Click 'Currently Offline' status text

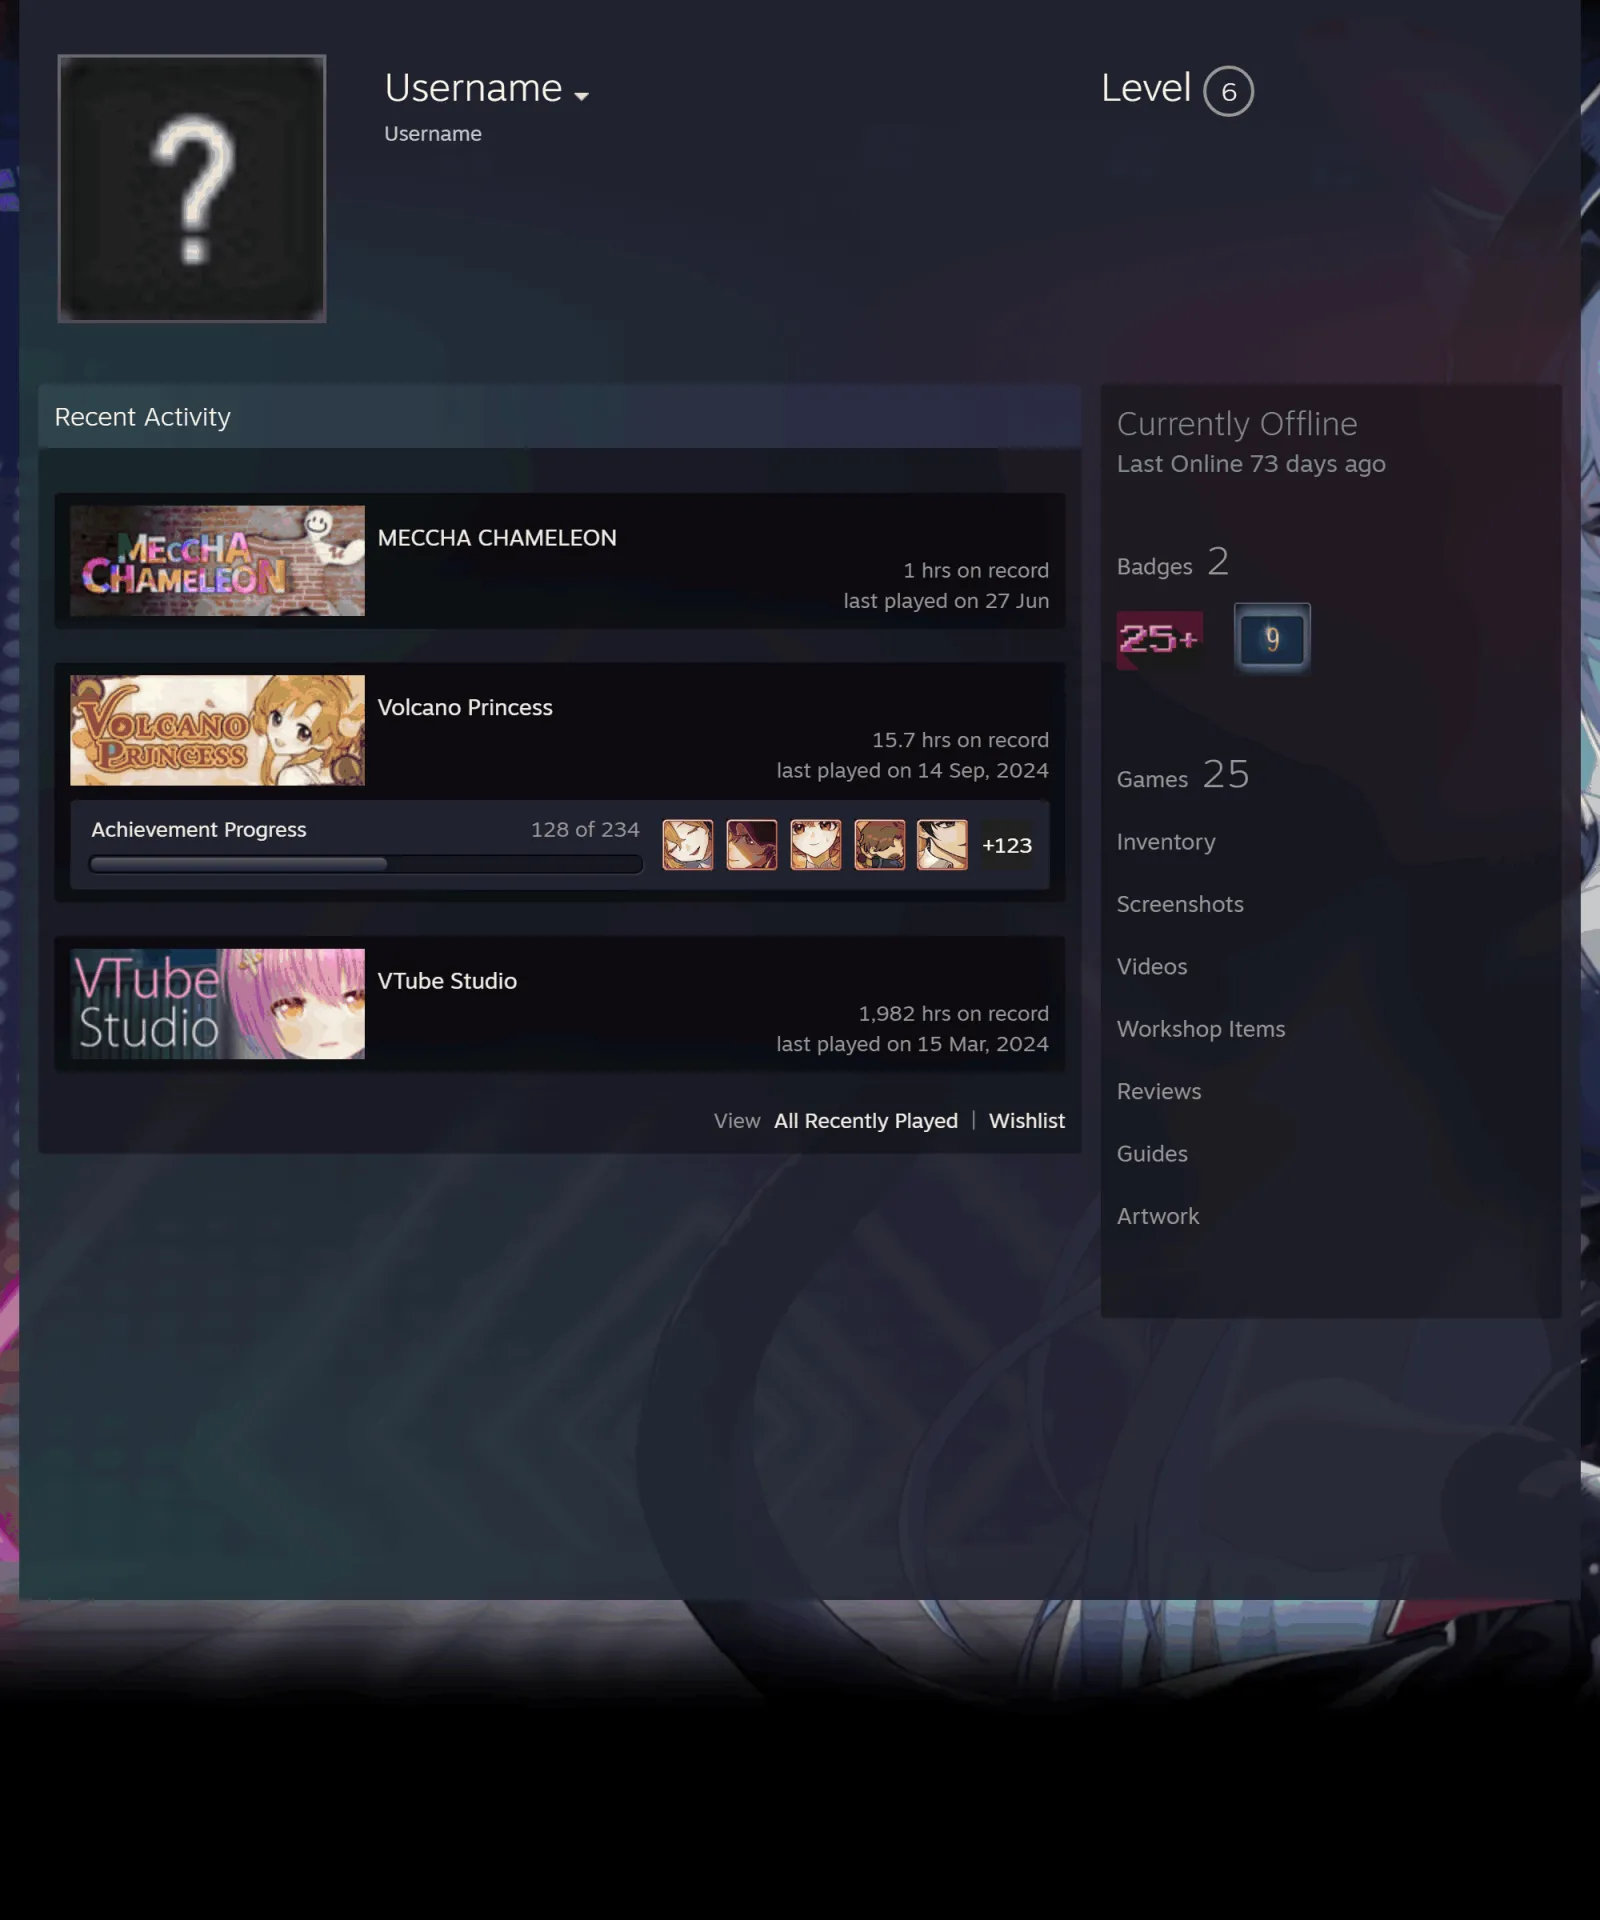click(x=1237, y=424)
